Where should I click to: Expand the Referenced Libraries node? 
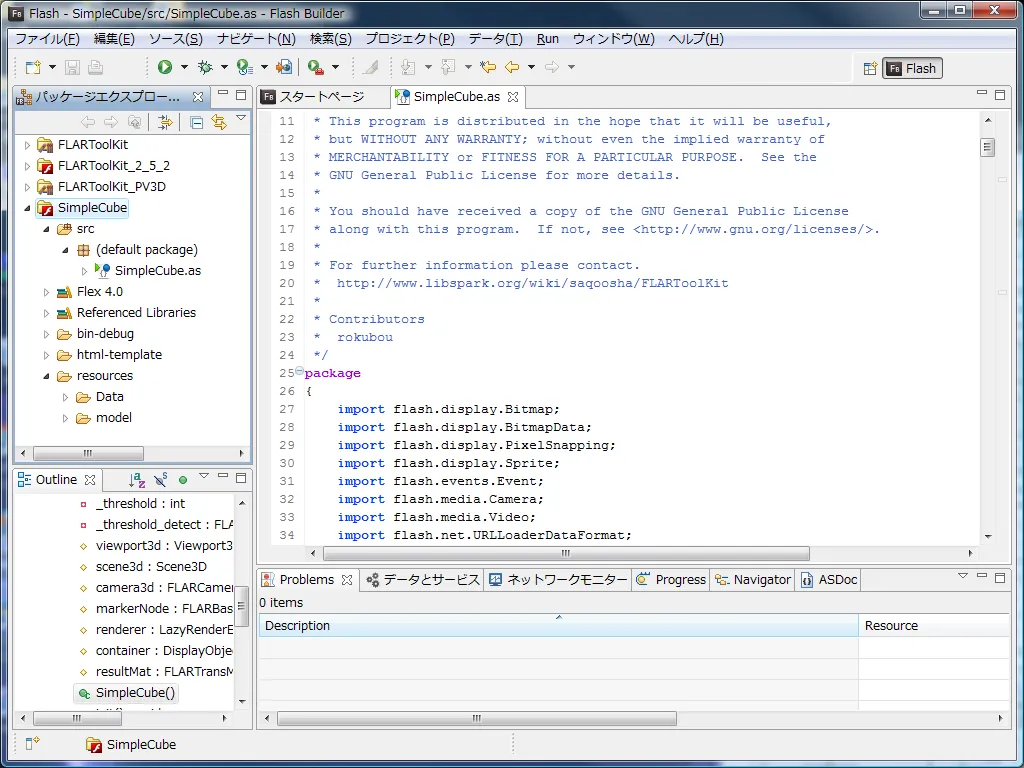[46, 313]
